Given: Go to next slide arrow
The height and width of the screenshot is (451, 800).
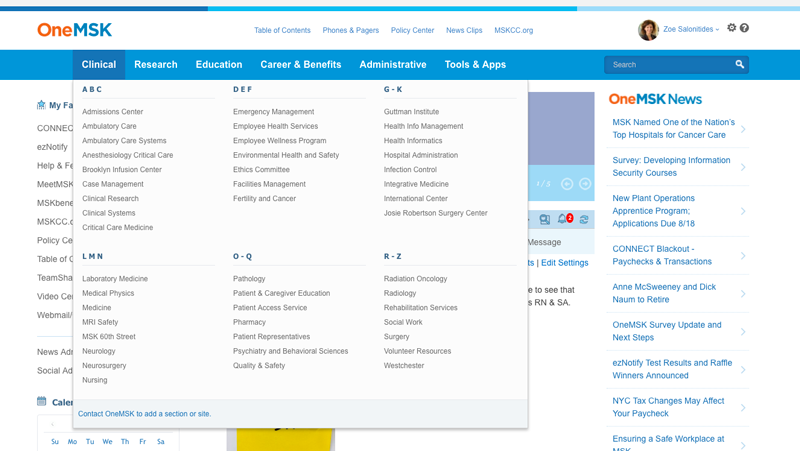Looking at the screenshot, I should (585, 184).
